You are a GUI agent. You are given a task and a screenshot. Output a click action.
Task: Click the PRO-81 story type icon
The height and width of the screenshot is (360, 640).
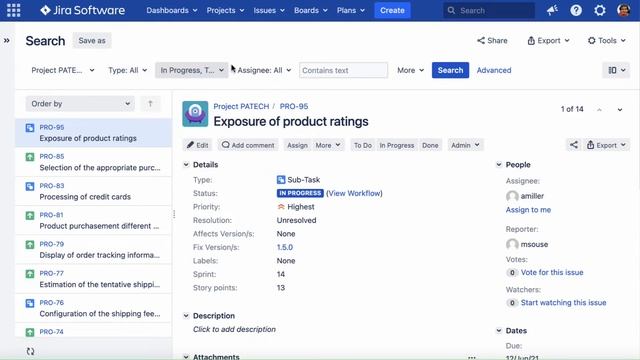(30, 215)
